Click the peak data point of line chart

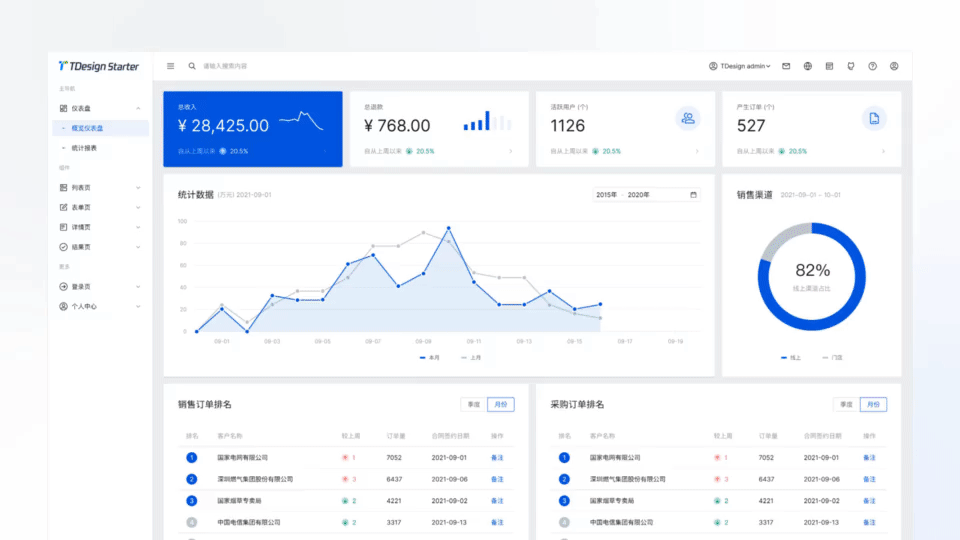(449, 228)
